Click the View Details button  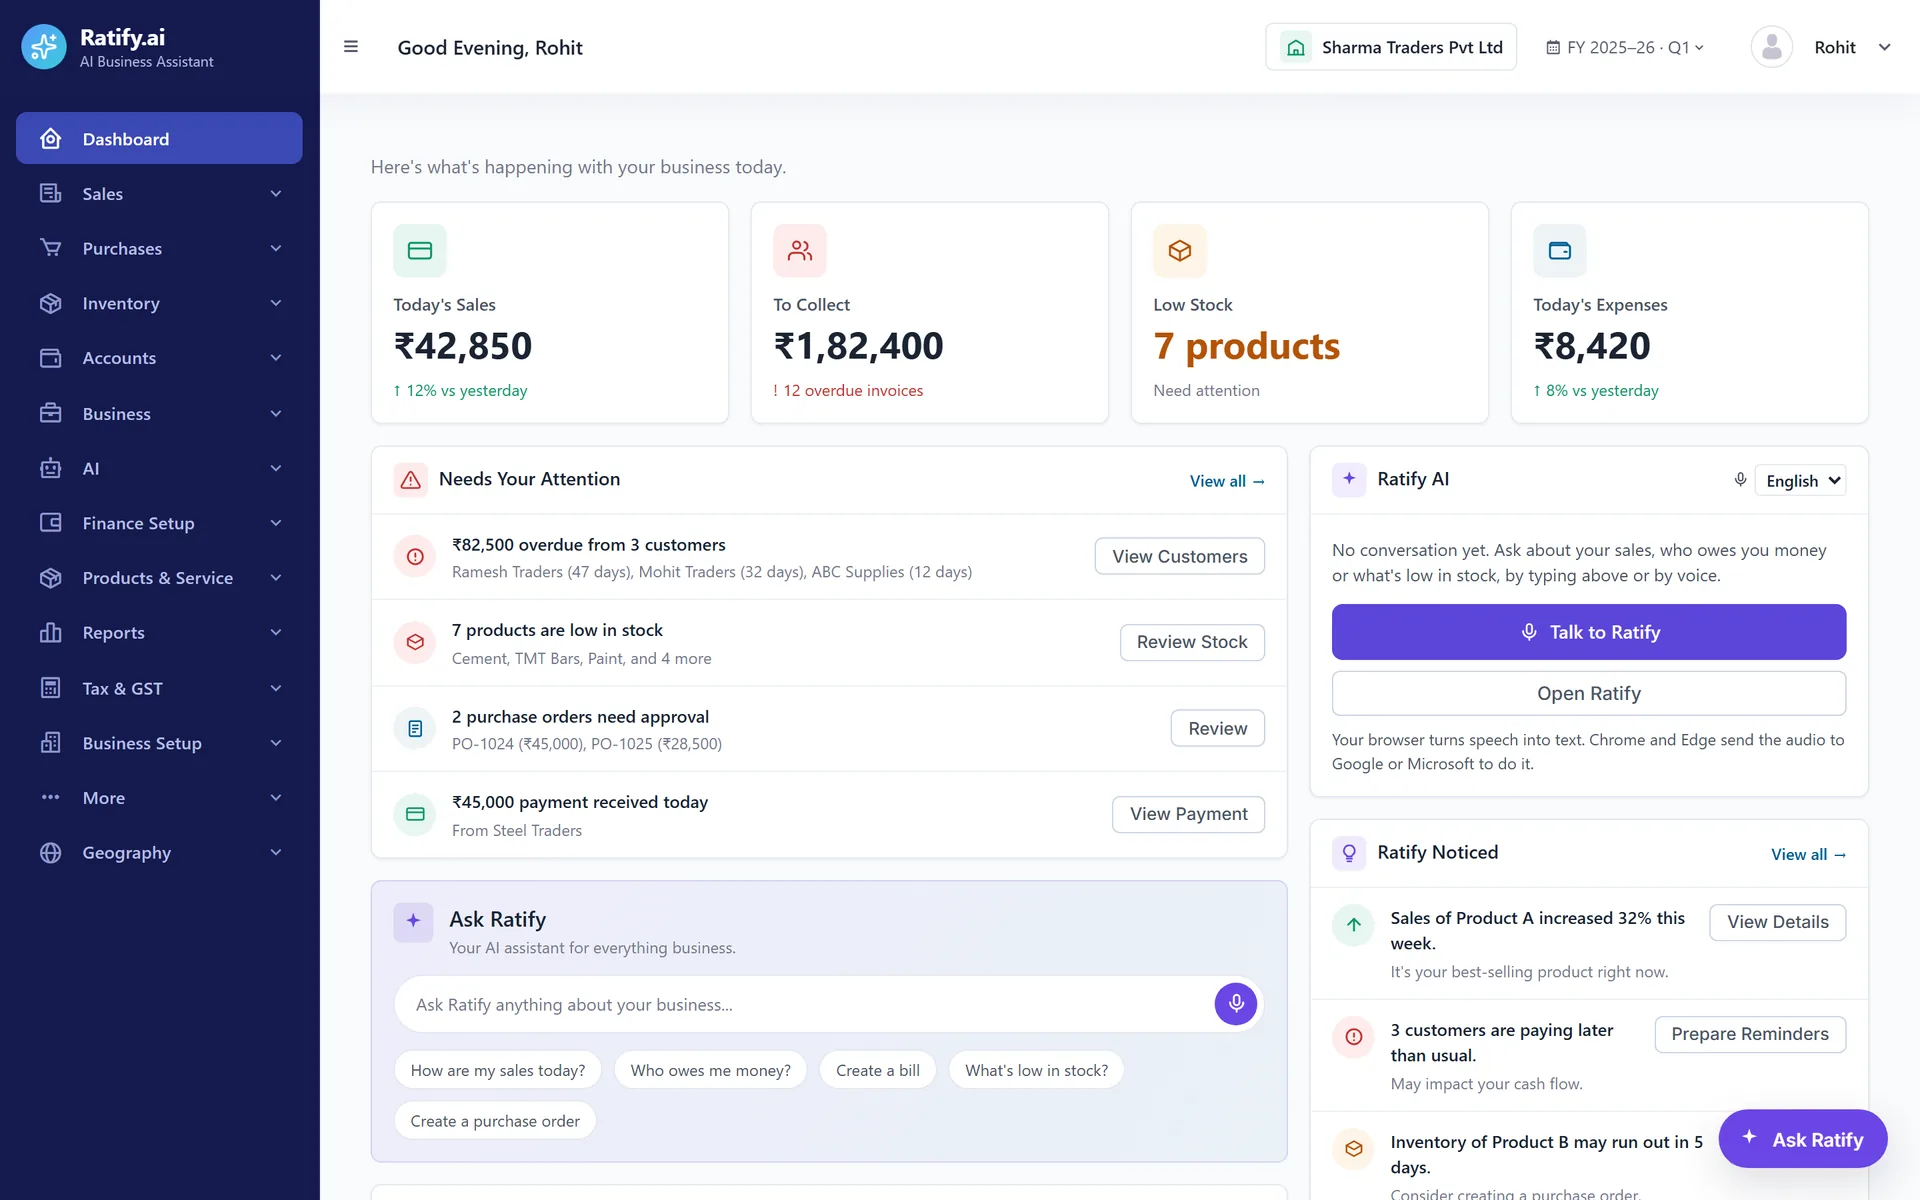(1777, 922)
